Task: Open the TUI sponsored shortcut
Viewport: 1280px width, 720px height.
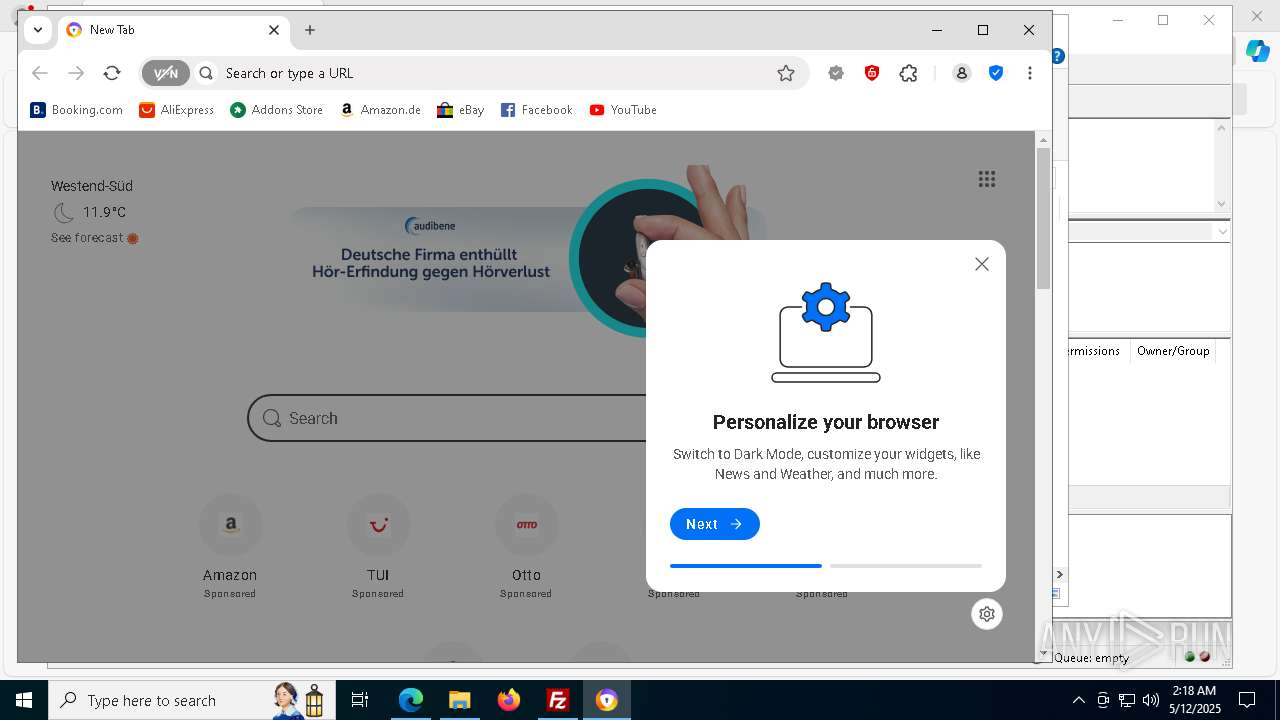Action: click(378, 547)
